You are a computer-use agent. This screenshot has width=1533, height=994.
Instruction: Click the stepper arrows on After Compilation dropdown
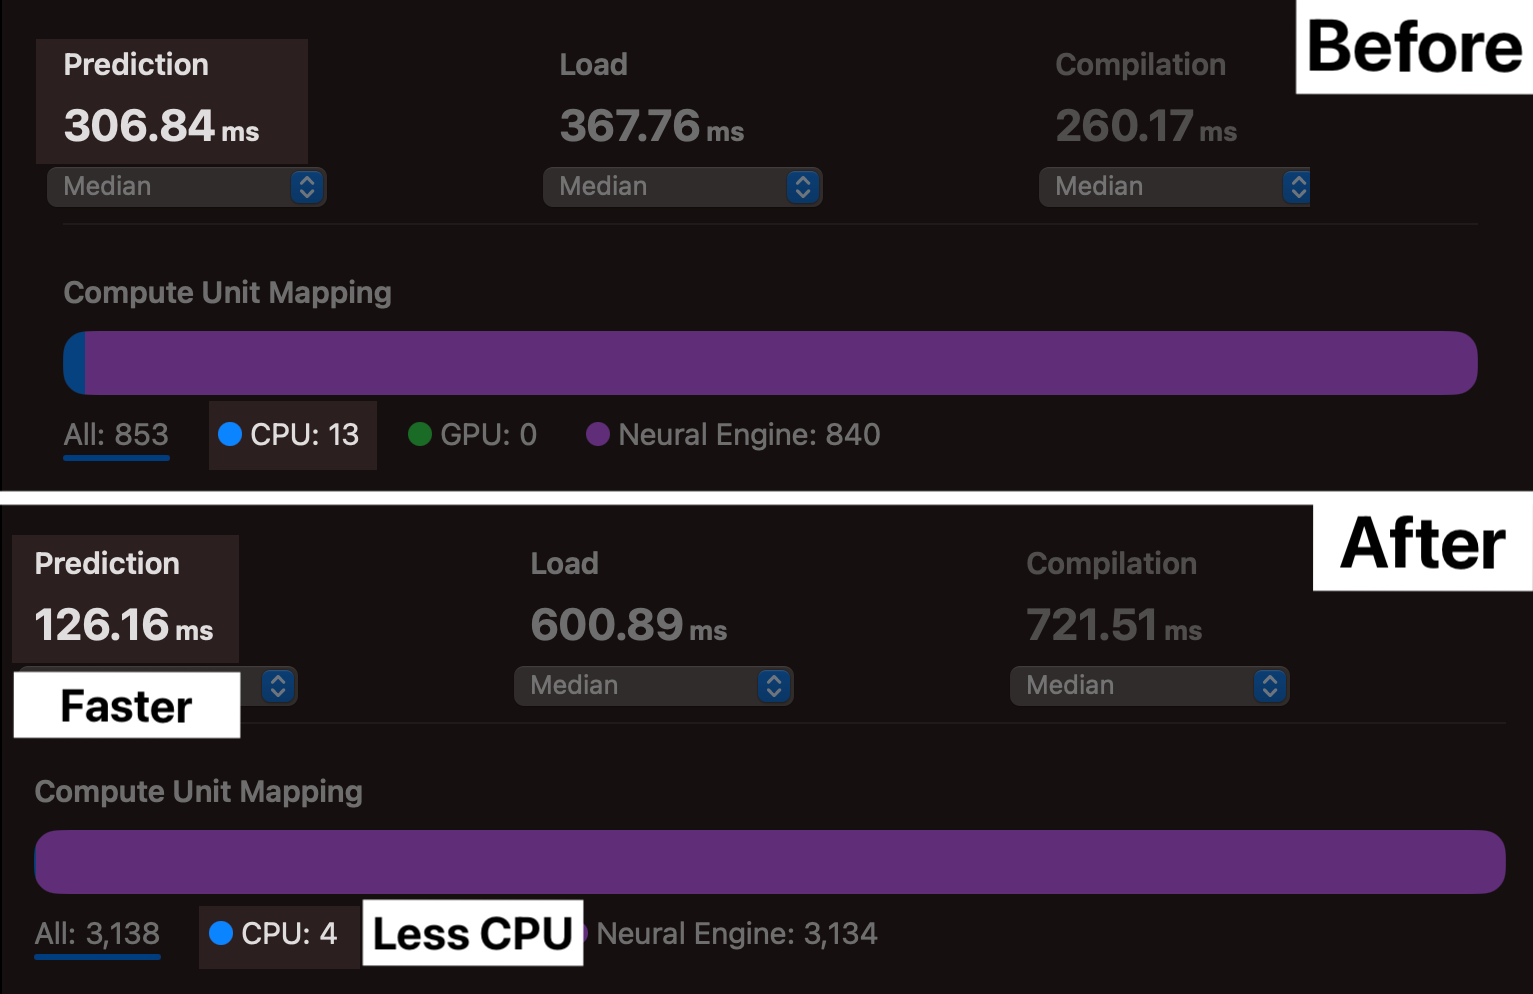tap(1270, 685)
